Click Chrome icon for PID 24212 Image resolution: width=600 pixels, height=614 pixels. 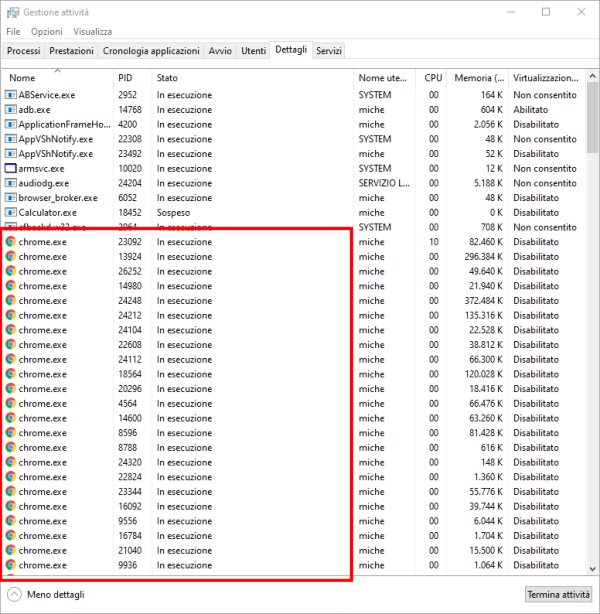11,315
